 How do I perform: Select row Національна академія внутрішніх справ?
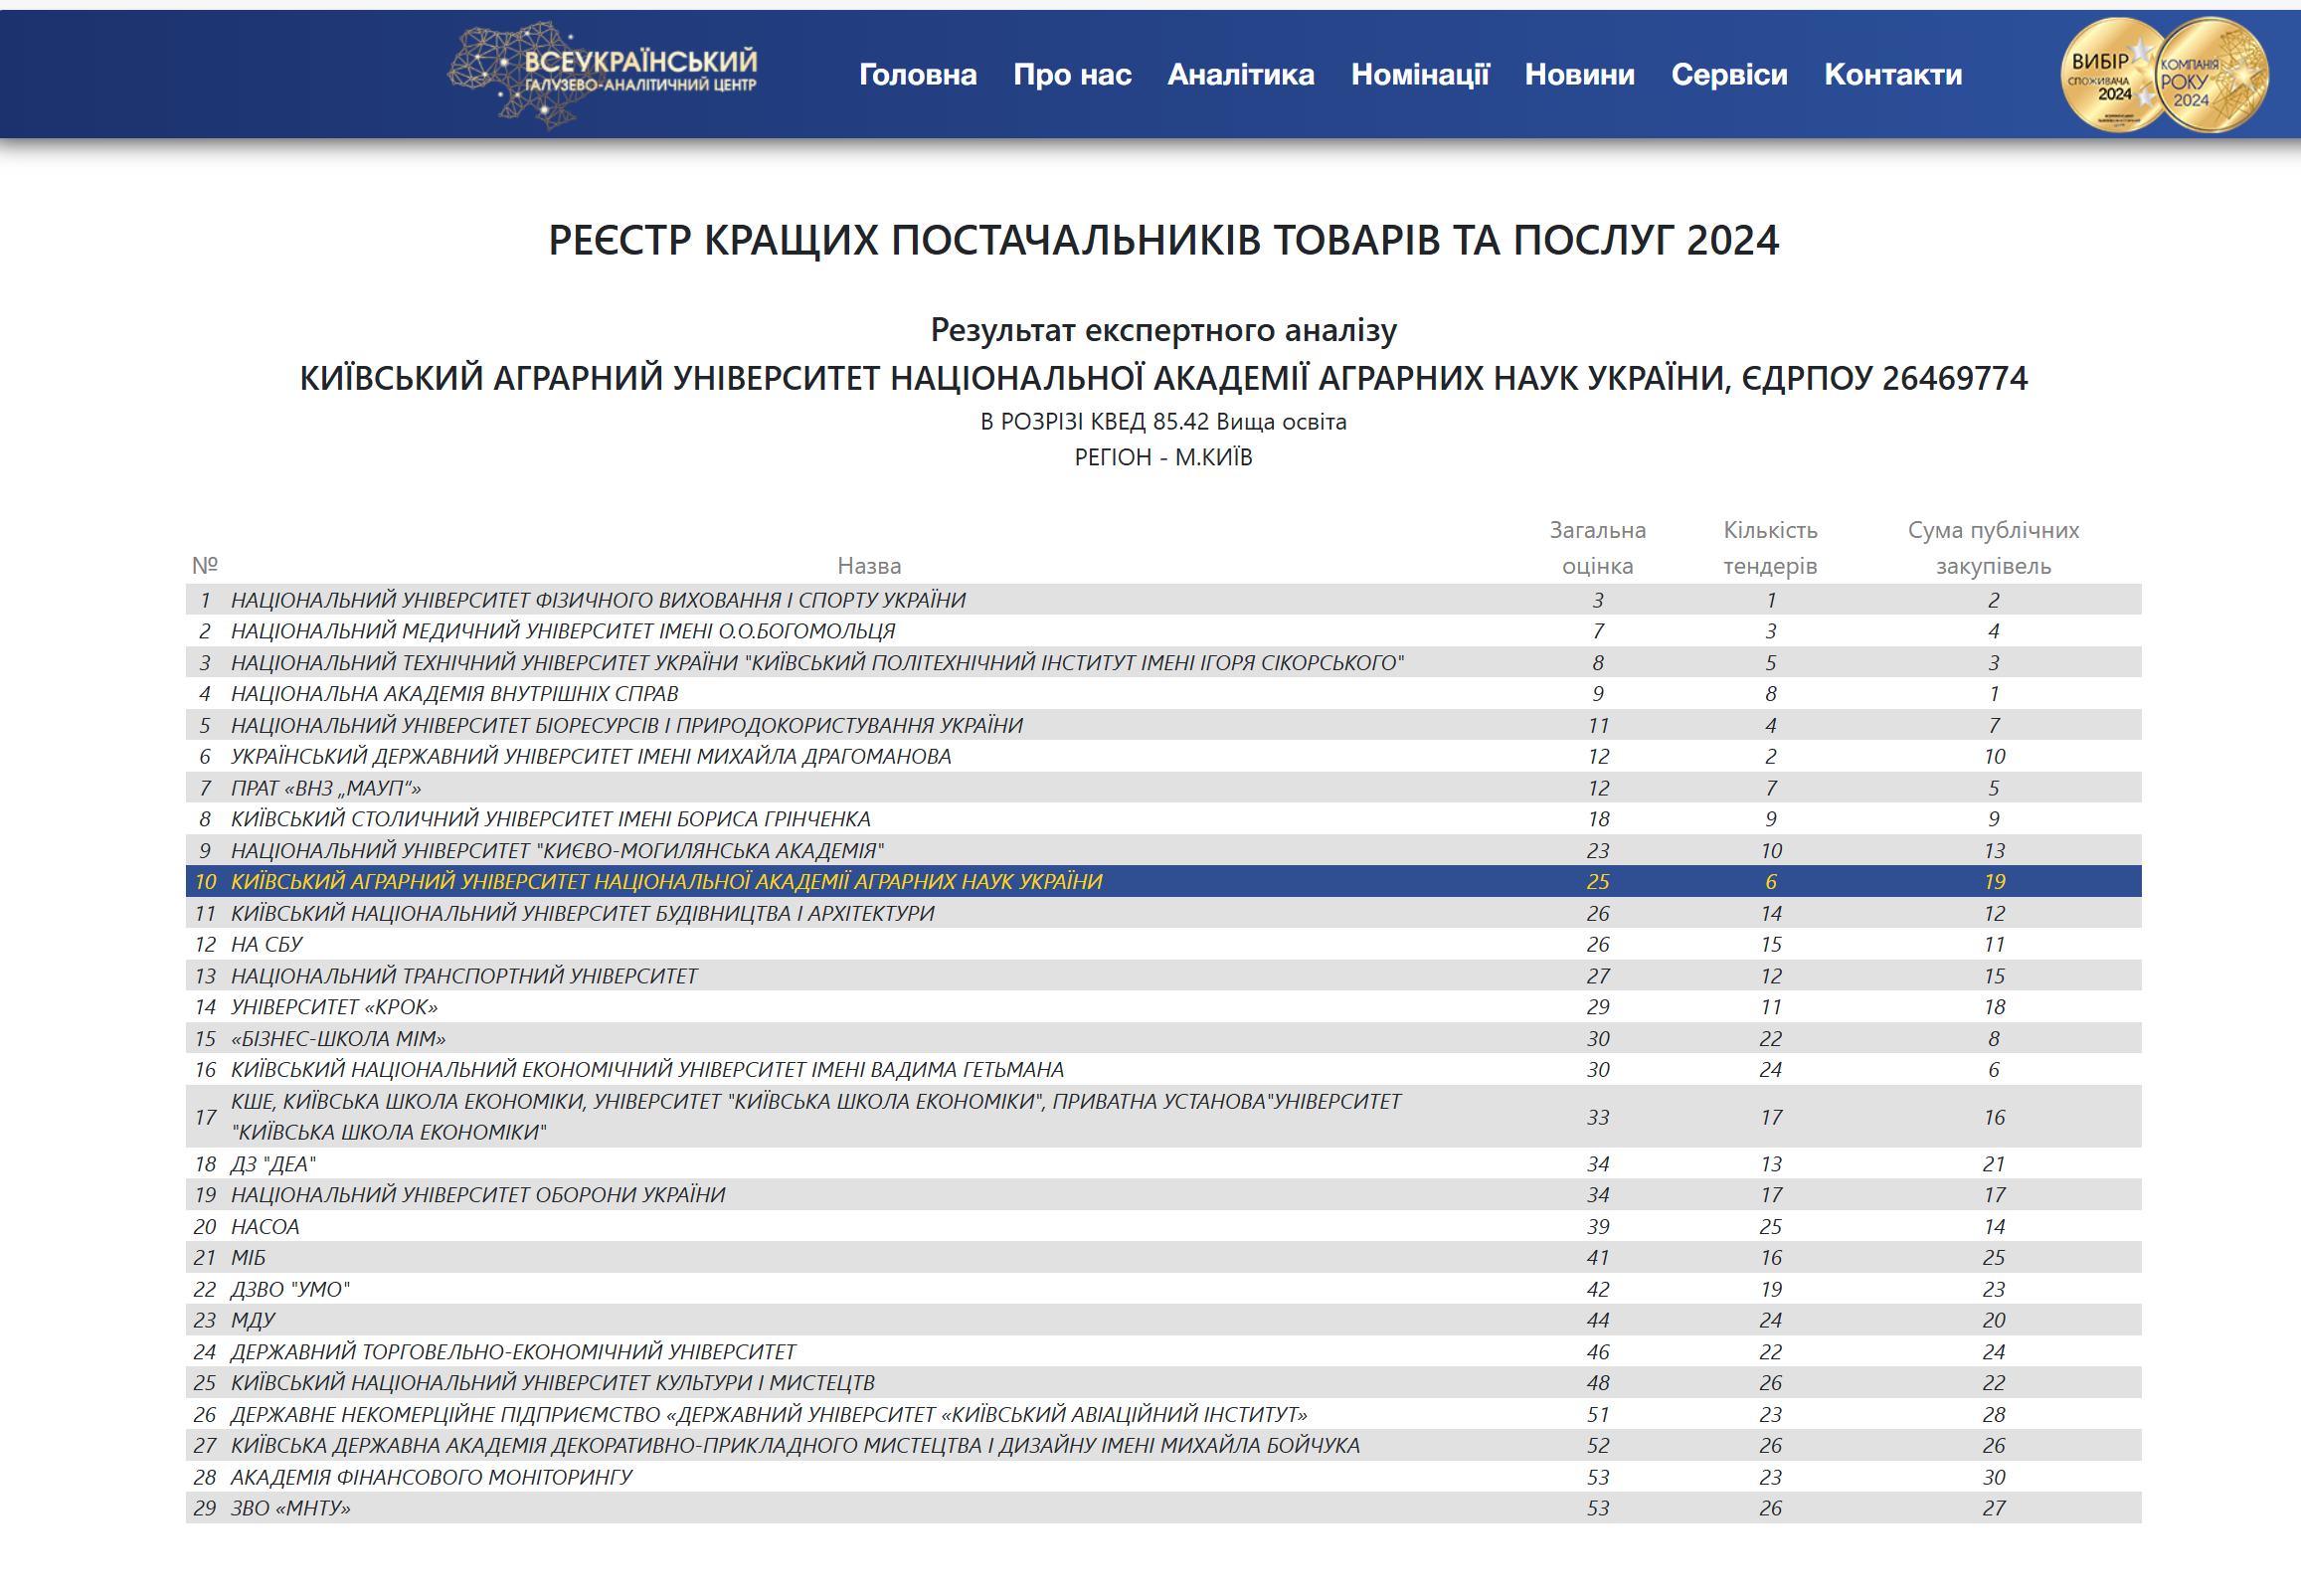1163,694
